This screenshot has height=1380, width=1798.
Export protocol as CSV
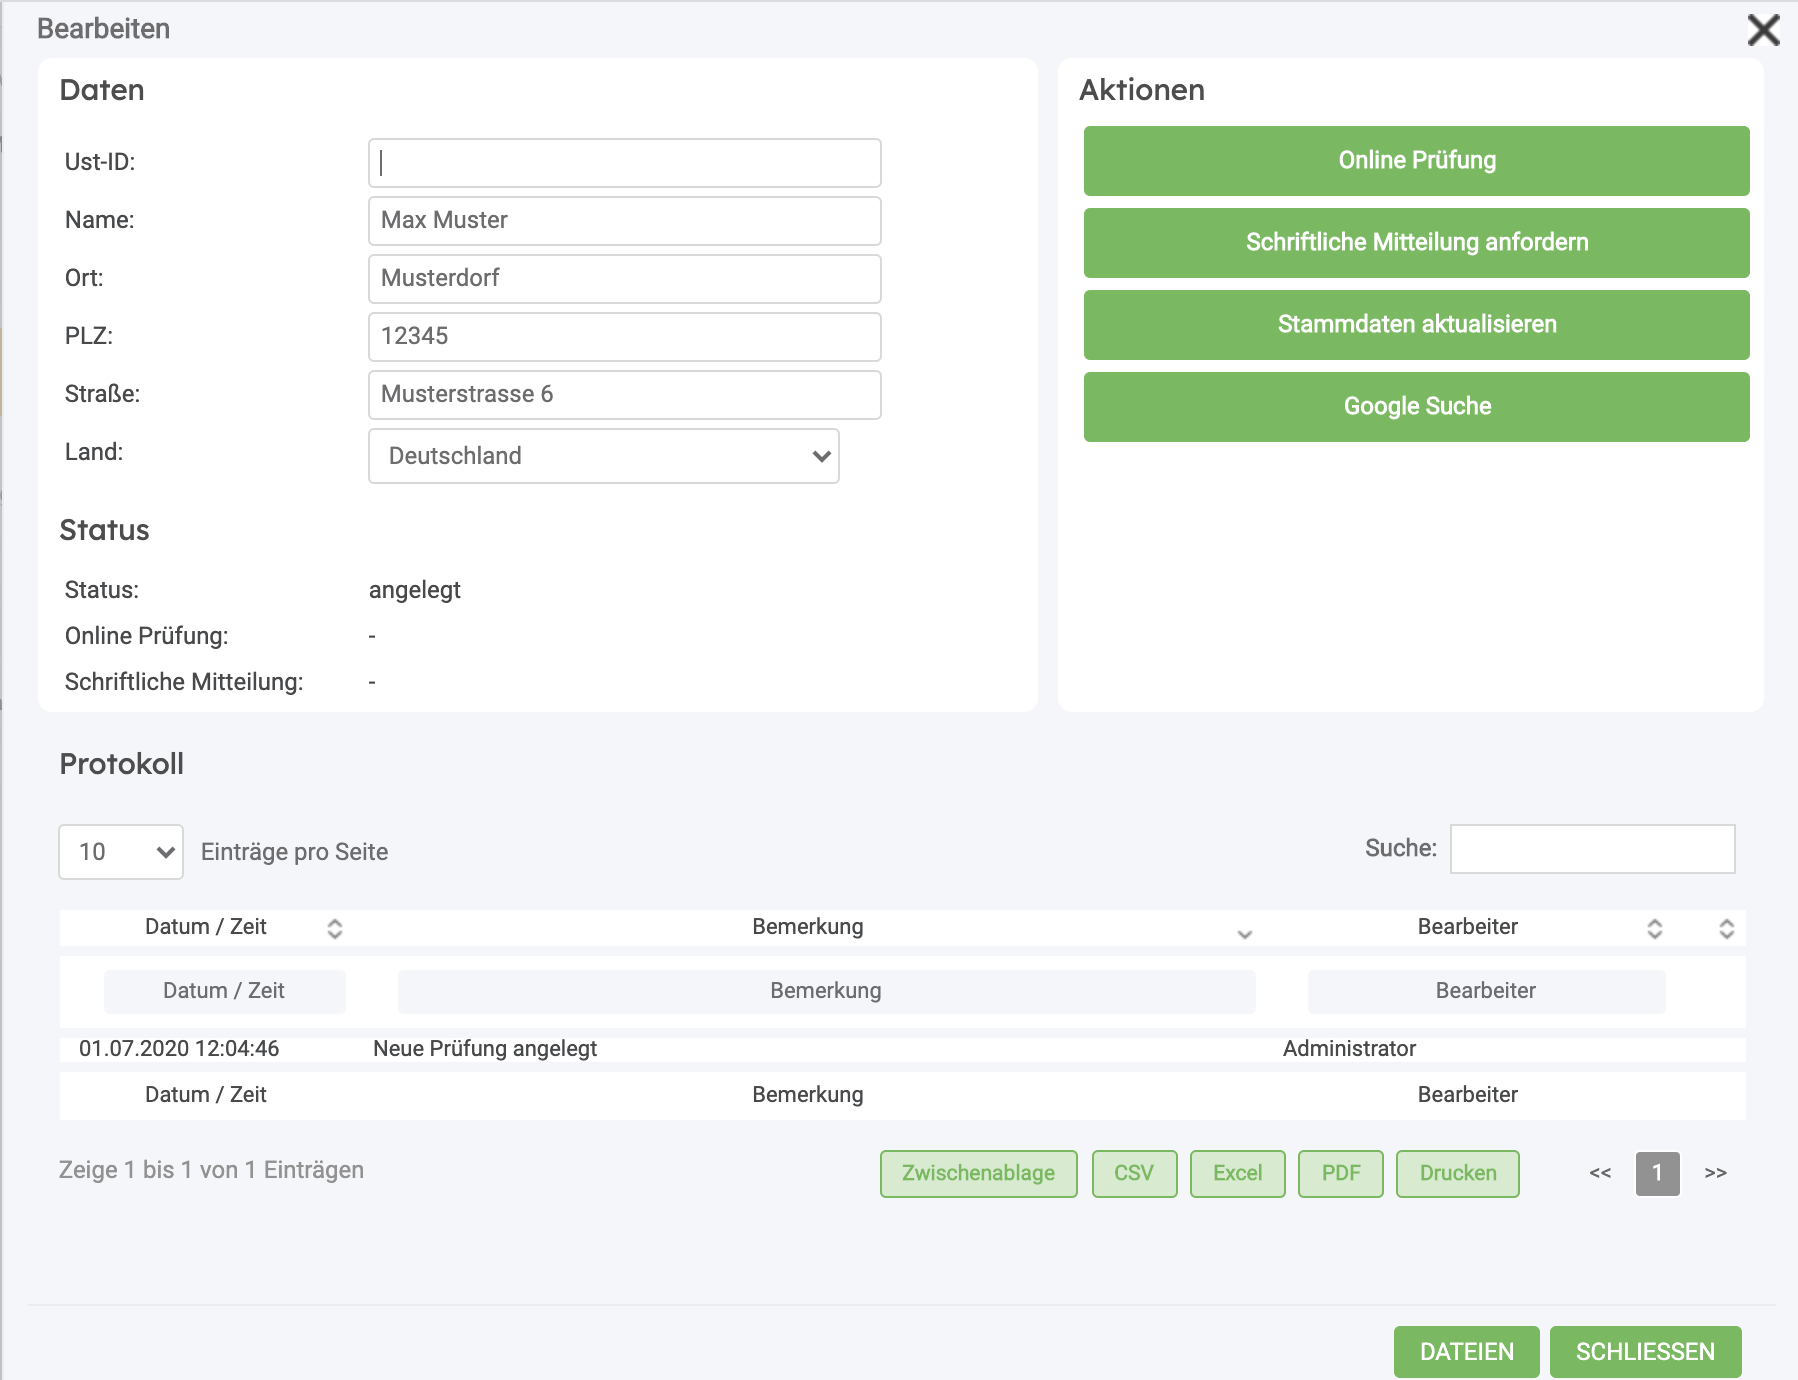pos(1134,1173)
